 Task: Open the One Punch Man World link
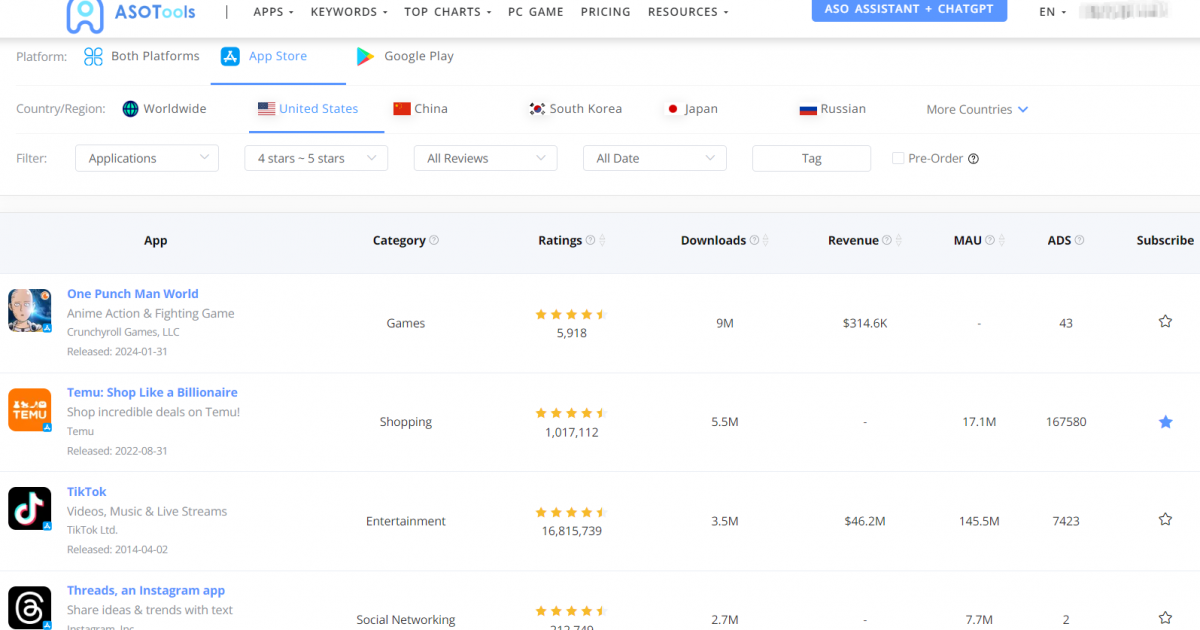click(132, 293)
